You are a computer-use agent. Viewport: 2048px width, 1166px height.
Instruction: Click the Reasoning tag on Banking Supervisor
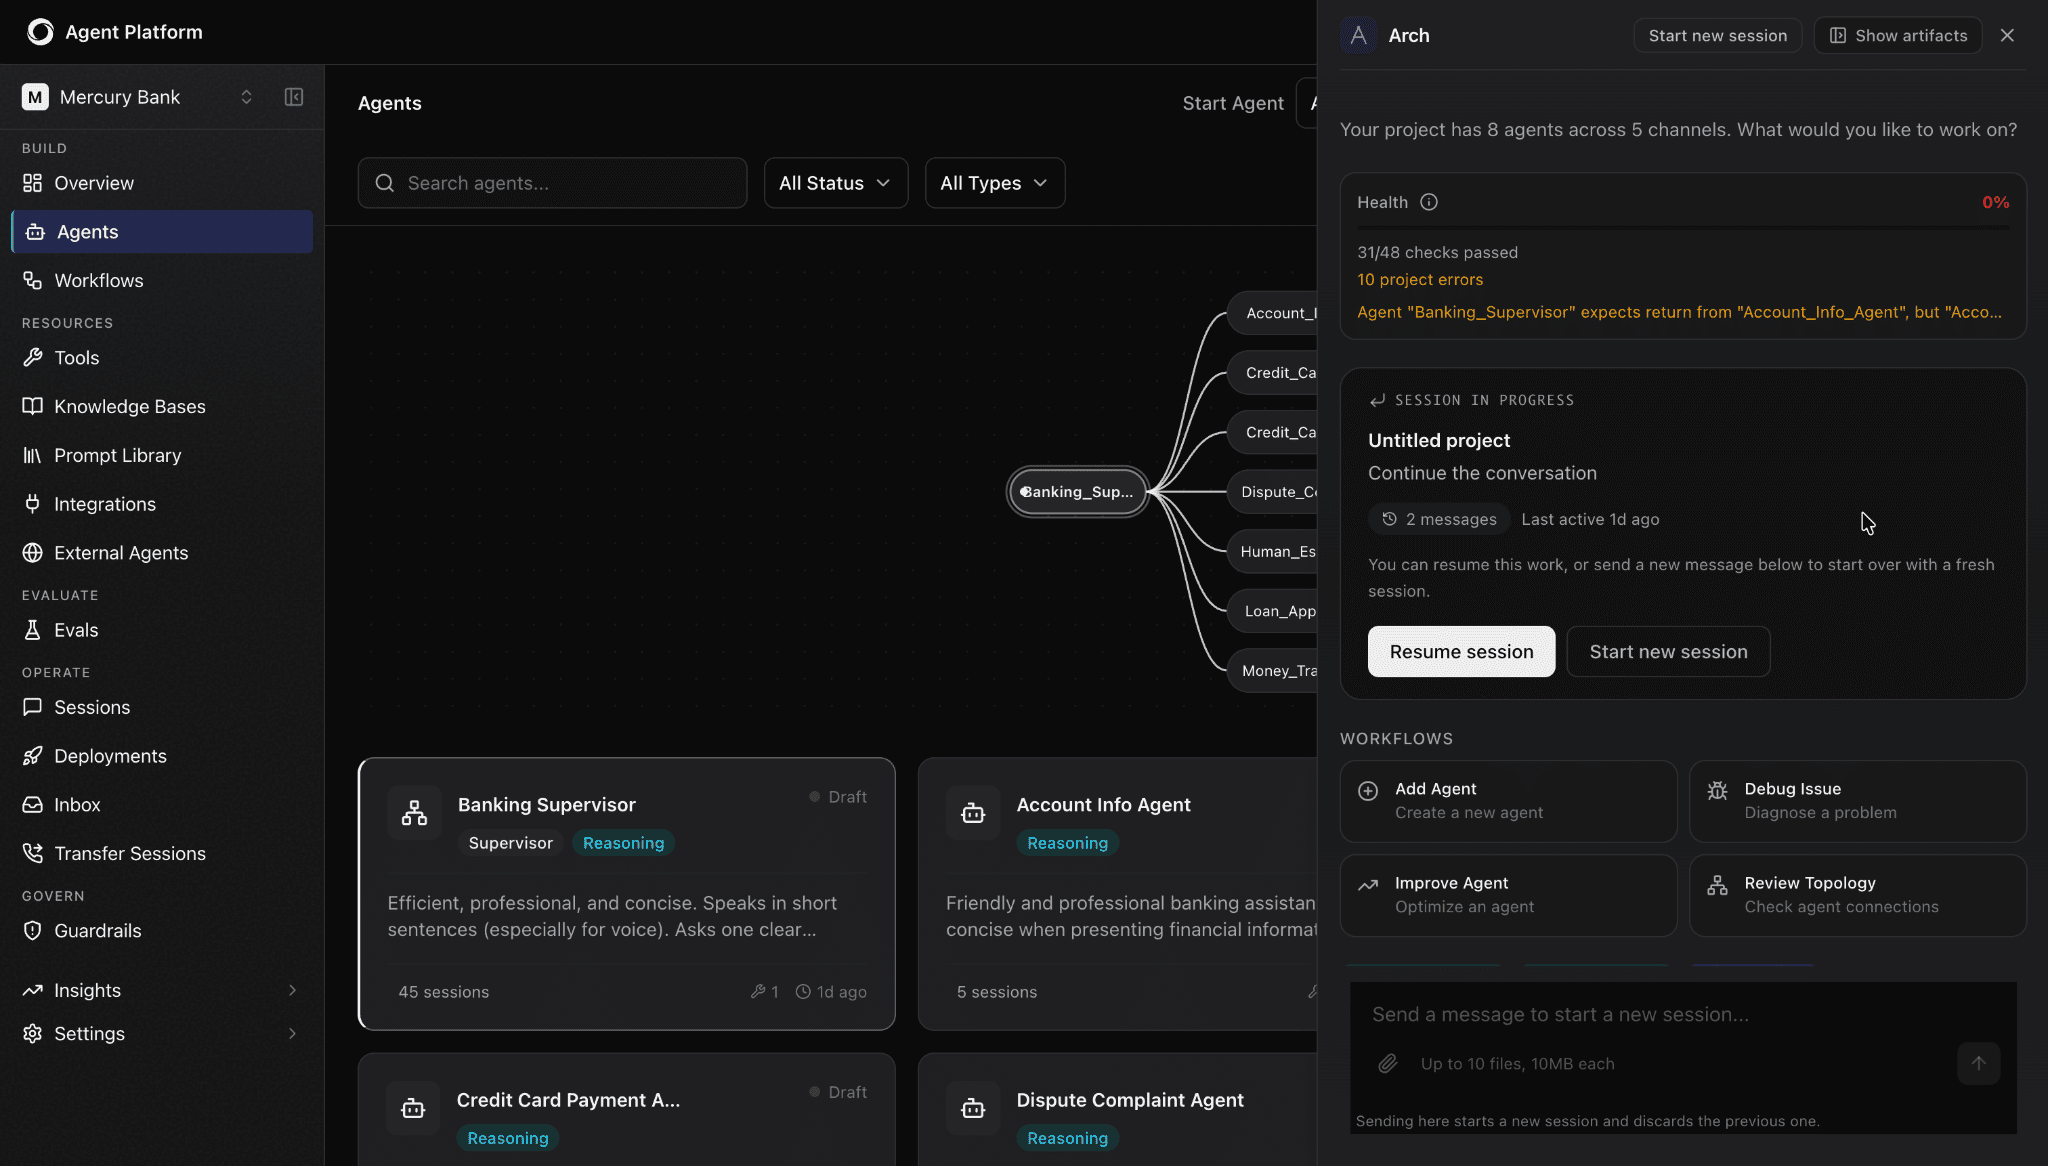pos(623,843)
